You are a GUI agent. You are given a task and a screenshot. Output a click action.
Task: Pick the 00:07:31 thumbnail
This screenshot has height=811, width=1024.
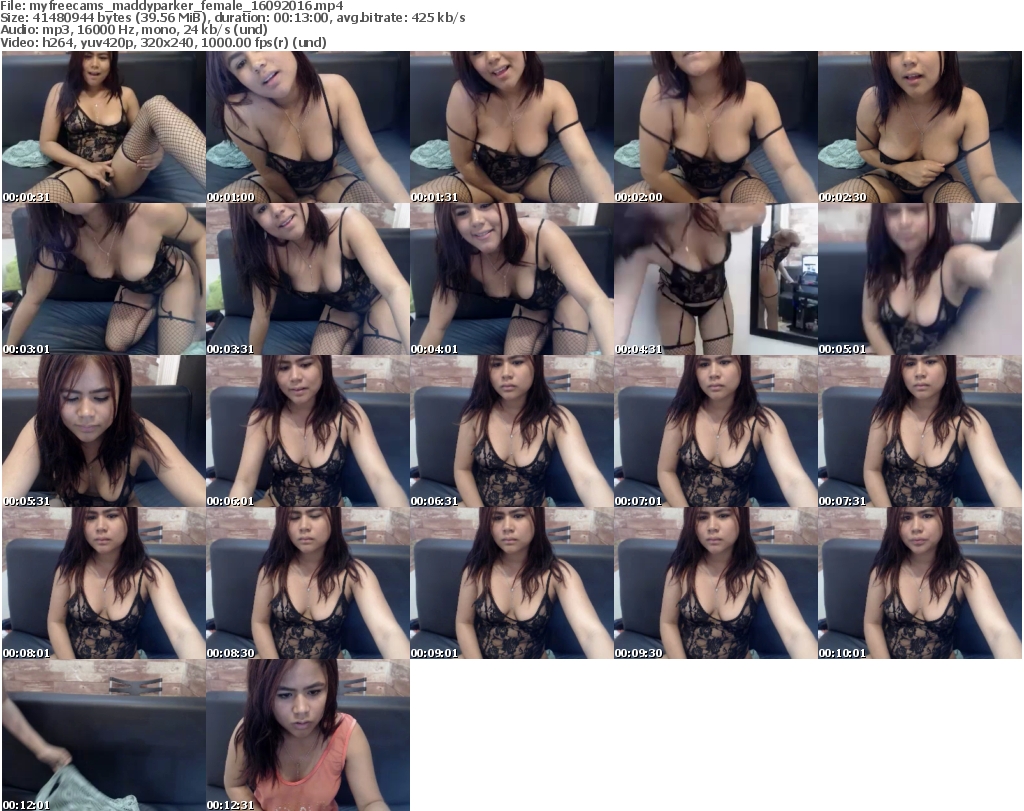(x=920, y=431)
